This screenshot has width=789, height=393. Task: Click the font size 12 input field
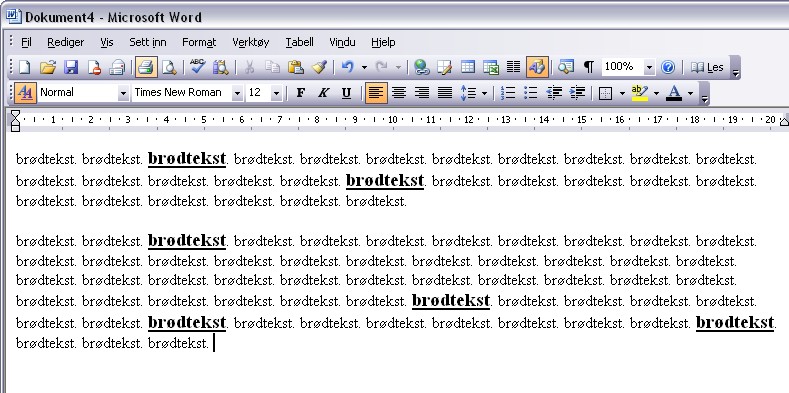point(259,93)
